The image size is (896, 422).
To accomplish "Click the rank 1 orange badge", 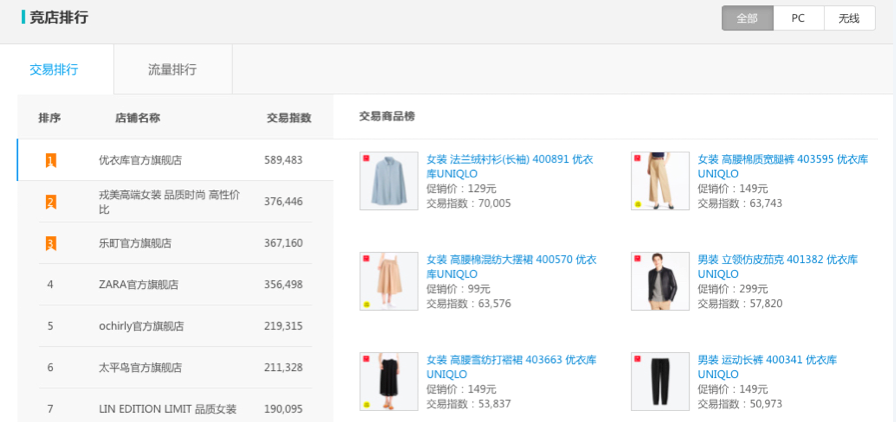I will point(51,161).
